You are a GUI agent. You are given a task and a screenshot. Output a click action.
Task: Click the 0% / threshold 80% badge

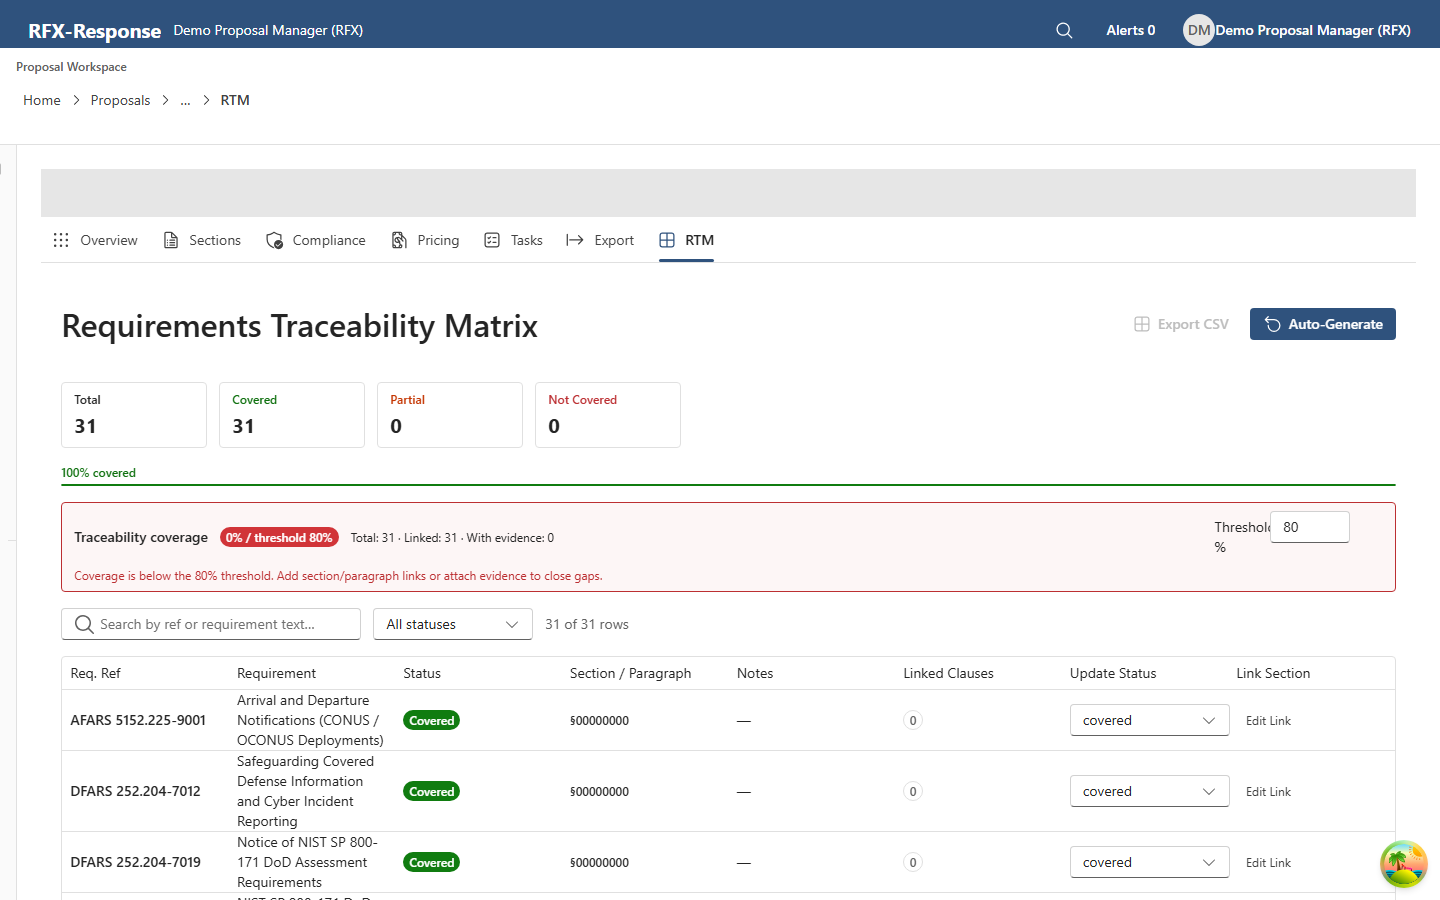(279, 537)
